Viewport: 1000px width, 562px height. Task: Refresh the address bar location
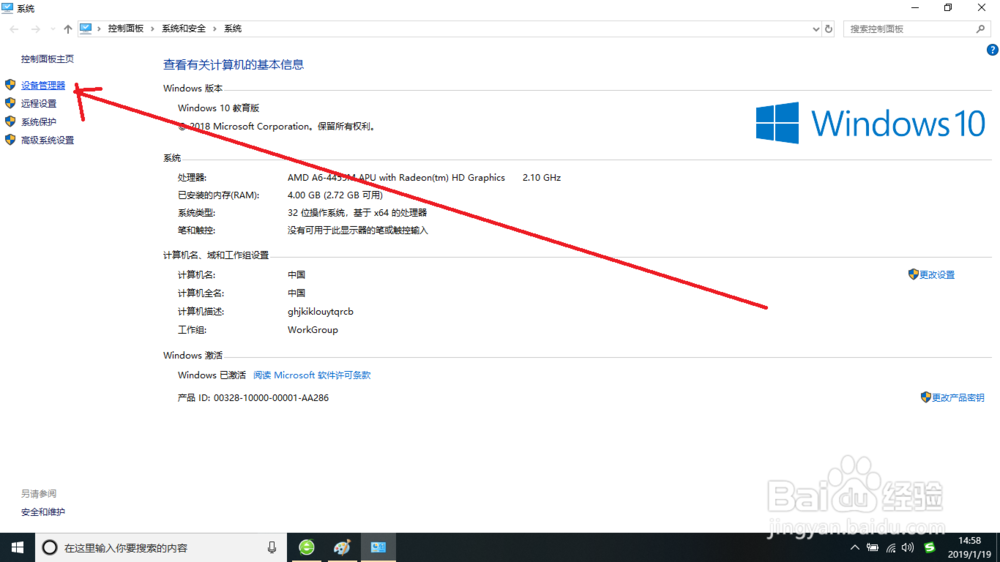pyautogui.click(x=828, y=29)
